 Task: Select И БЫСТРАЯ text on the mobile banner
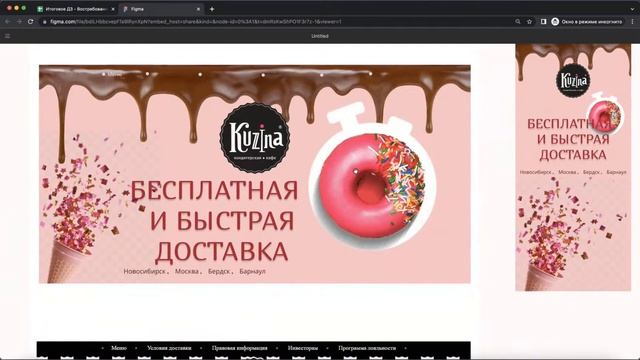573,140
